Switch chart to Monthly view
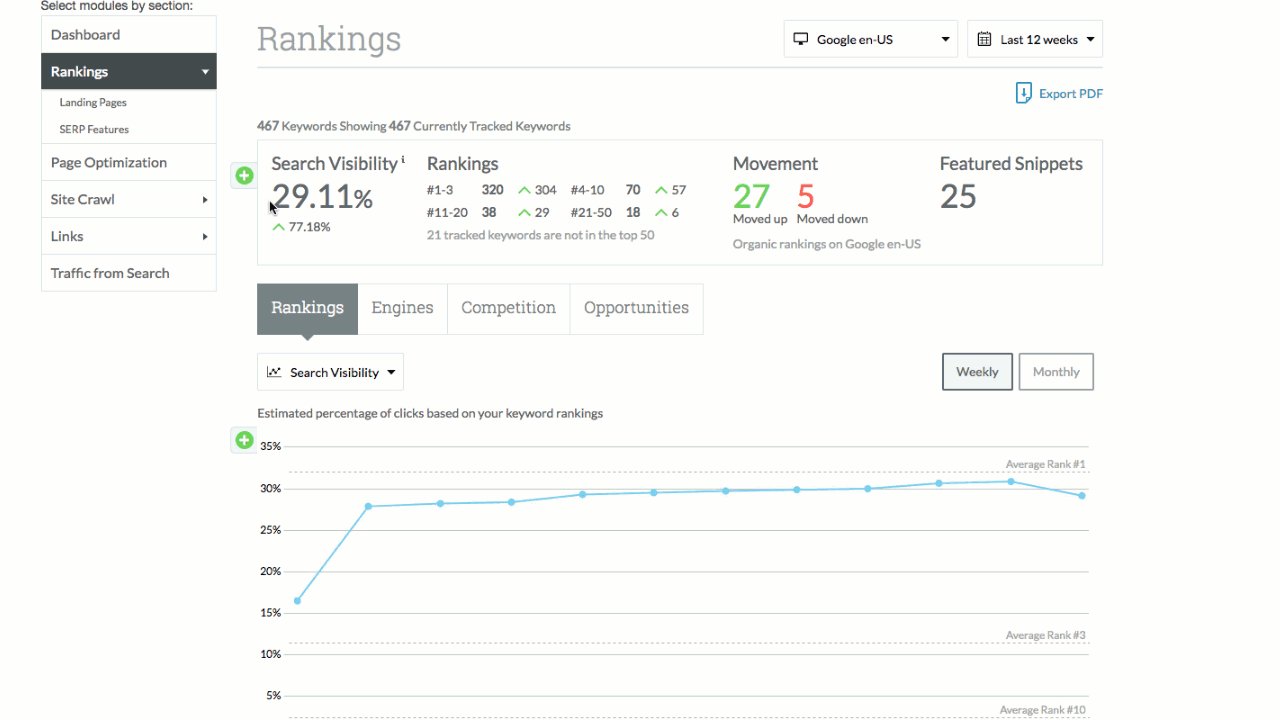 click(x=1056, y=372)
